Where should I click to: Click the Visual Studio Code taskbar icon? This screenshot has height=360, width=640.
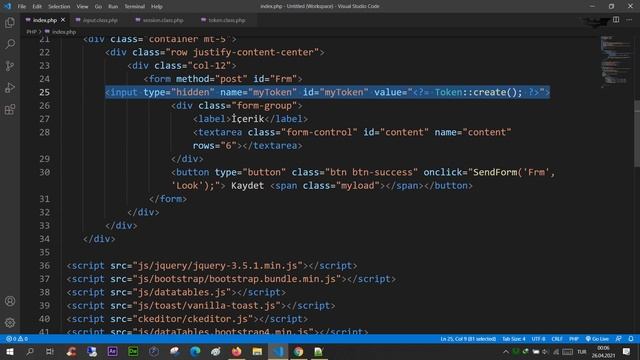[x=278, y=351]
